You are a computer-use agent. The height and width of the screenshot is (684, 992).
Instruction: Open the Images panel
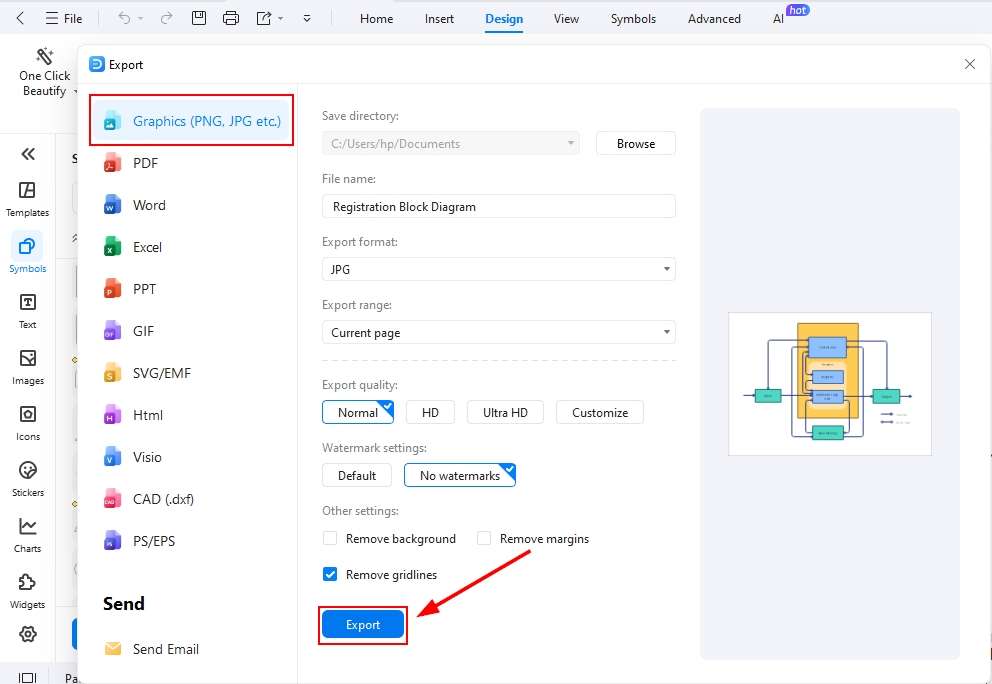[27, 364]
